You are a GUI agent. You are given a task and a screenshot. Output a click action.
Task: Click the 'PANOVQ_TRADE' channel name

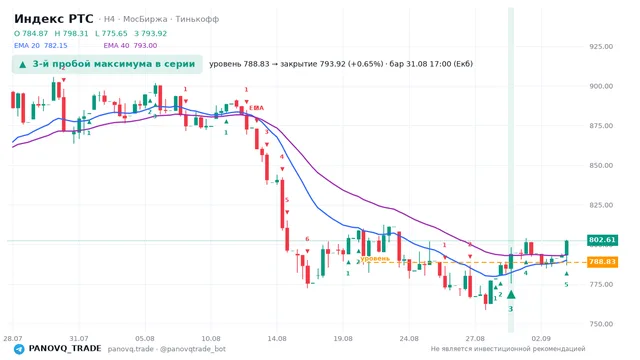pyautogui.click(x=65, y=349)
